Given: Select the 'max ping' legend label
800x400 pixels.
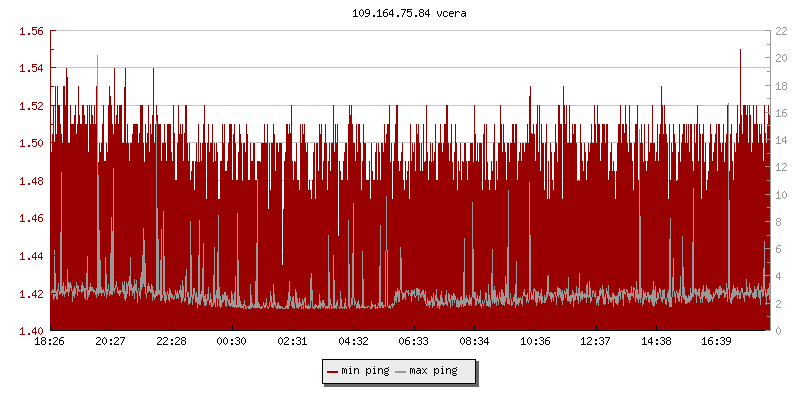Looking at the screenshot, I should click(x=433, y=372).
